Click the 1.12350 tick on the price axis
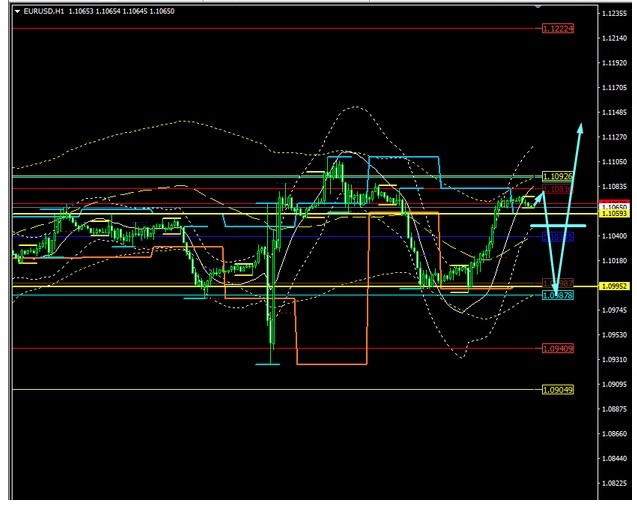The image size is (637, 506). [x=612, y=13]
